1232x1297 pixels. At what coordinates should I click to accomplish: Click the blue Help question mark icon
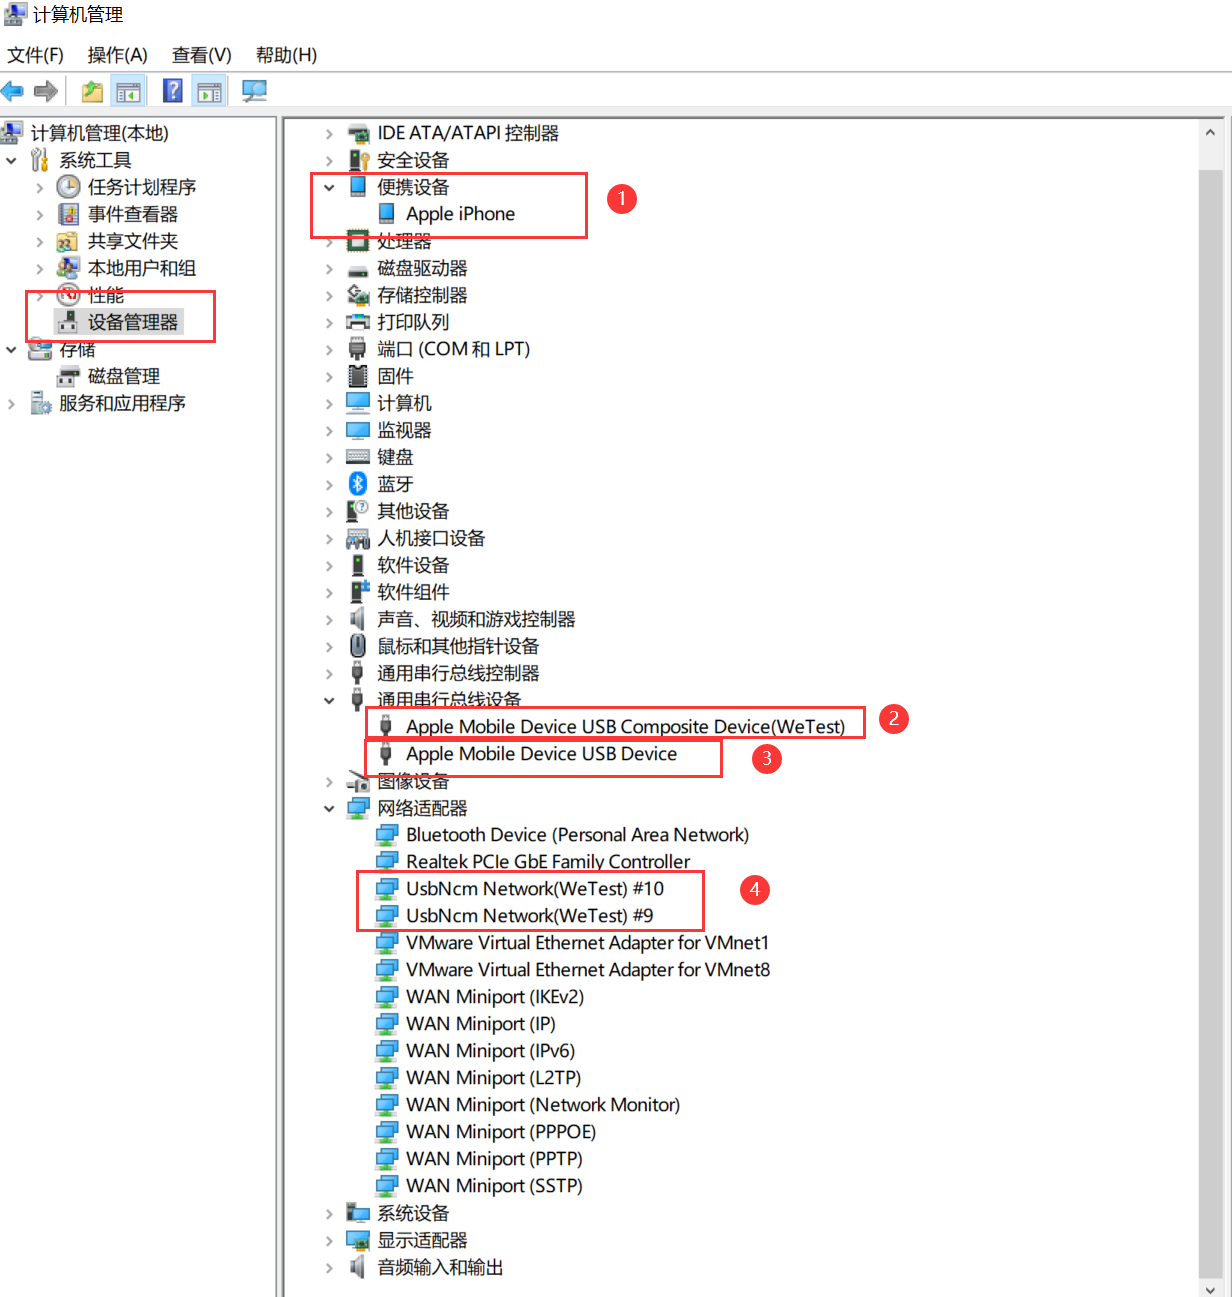173,91
